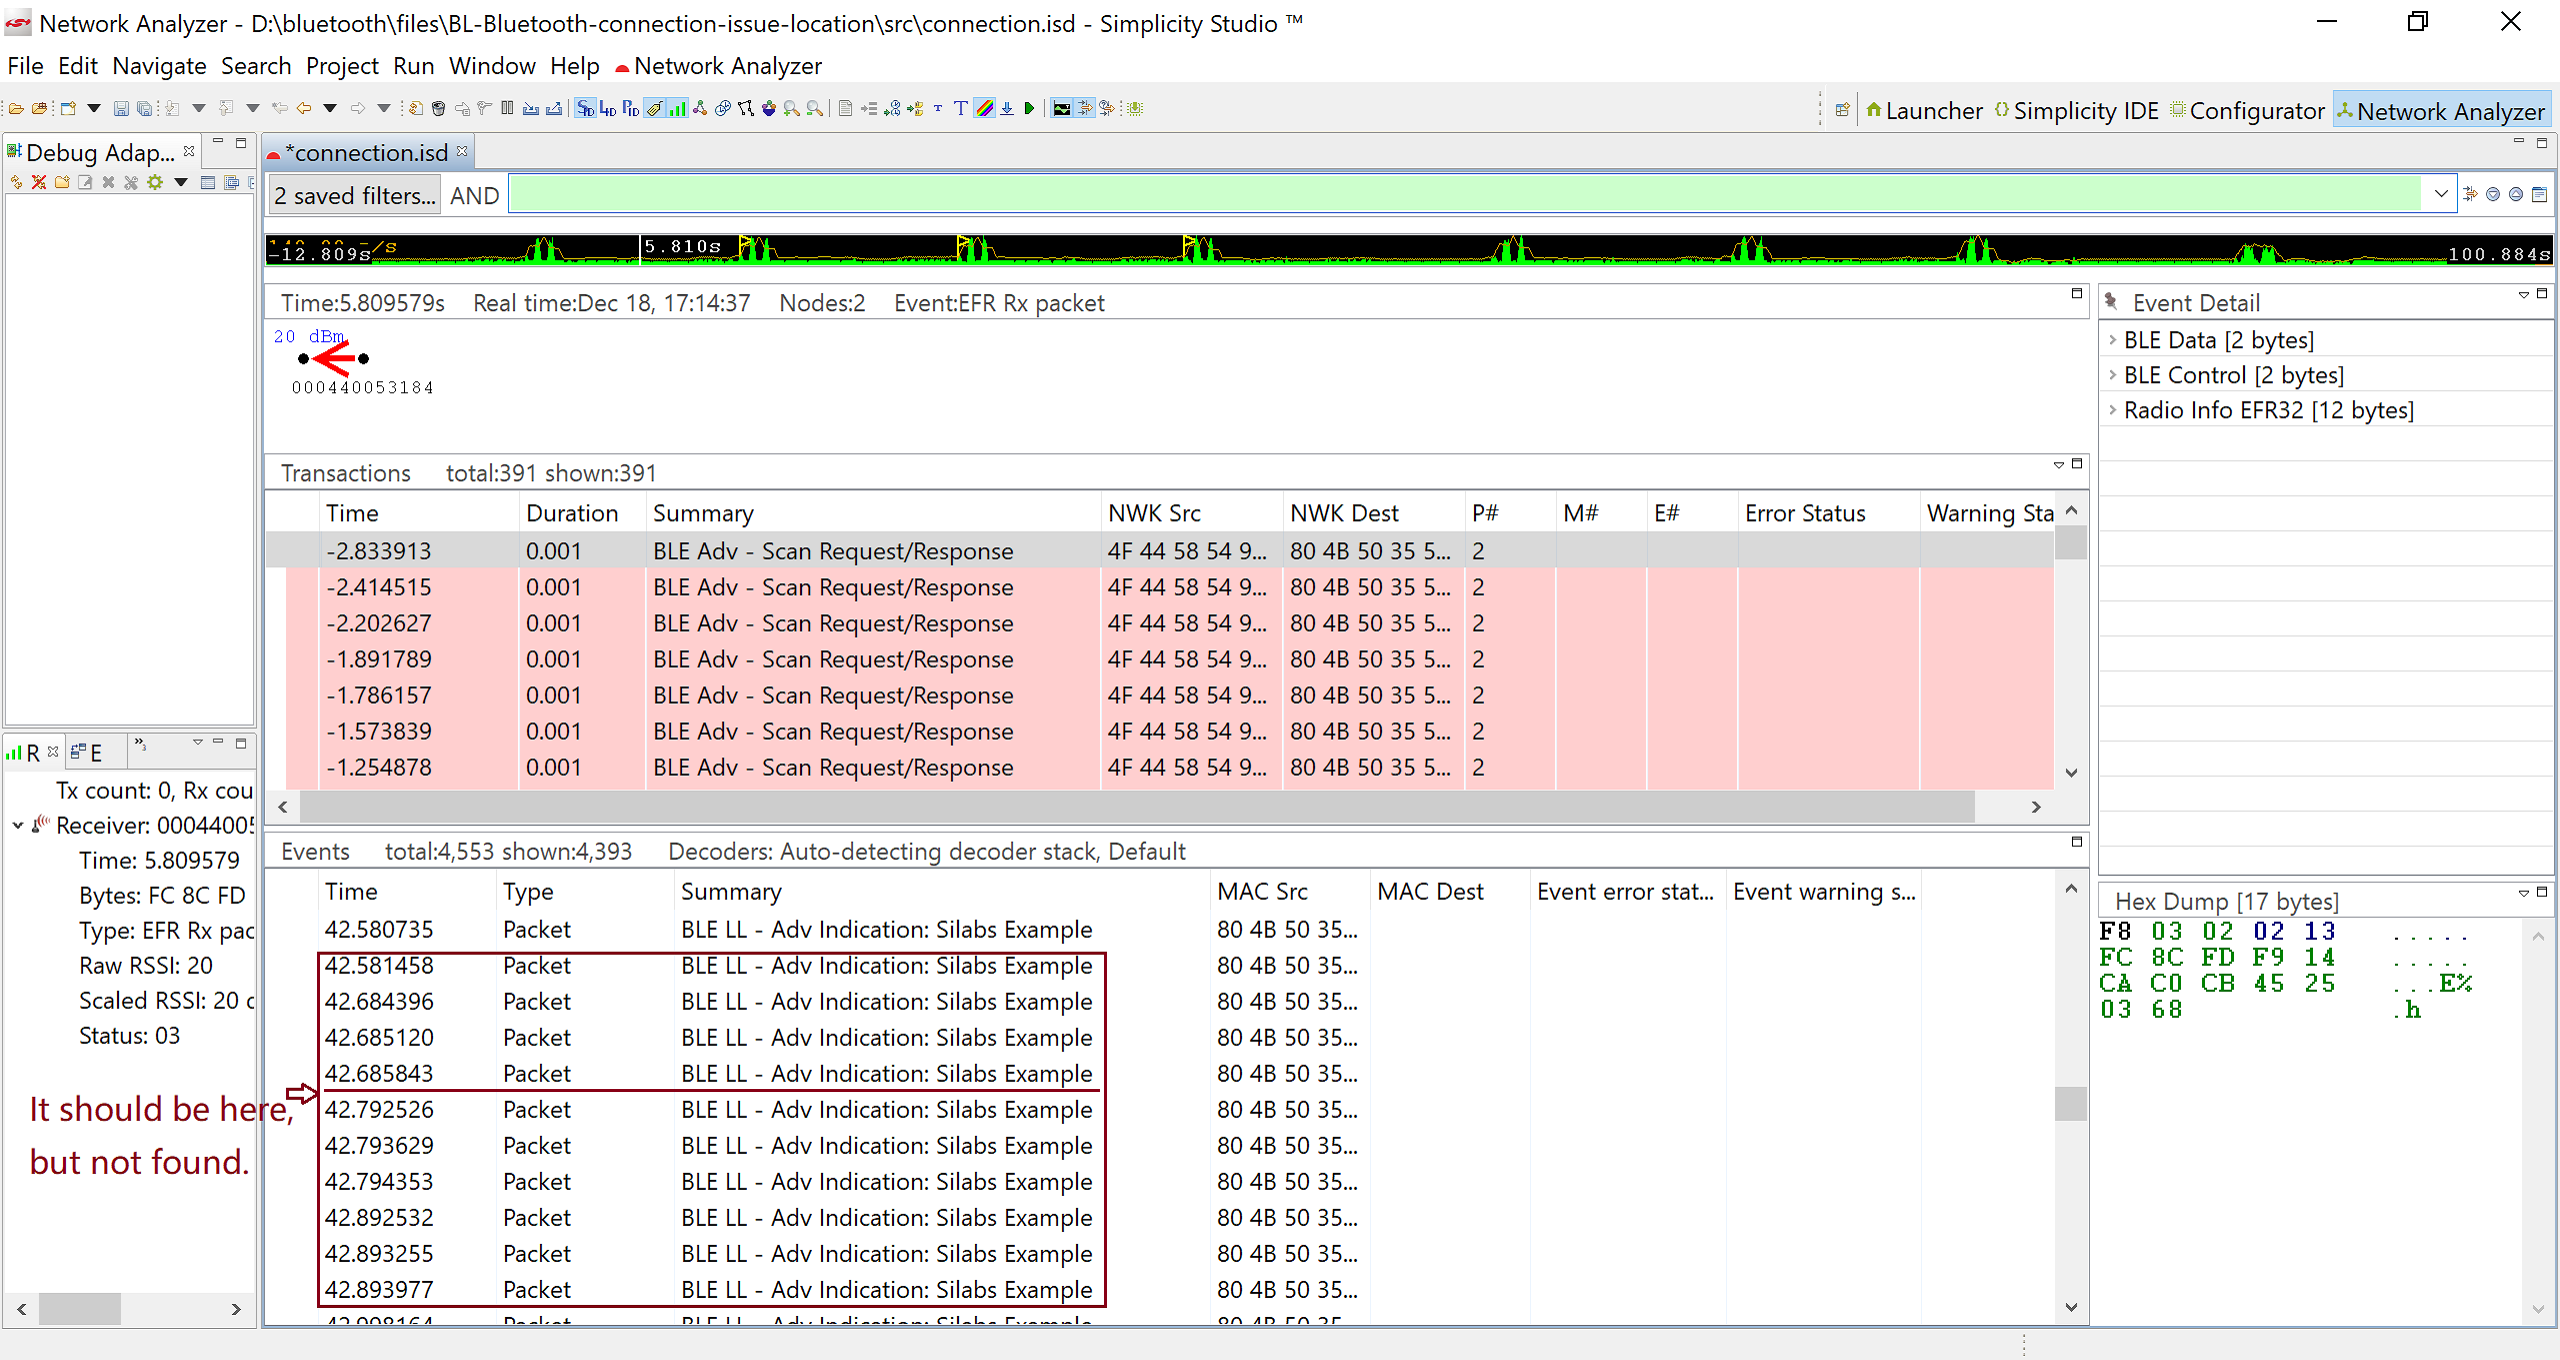The image size is (2560, 1360).
Task: Click the filter arrows icon beside filter field
Action: click(x=2470, y=194)
